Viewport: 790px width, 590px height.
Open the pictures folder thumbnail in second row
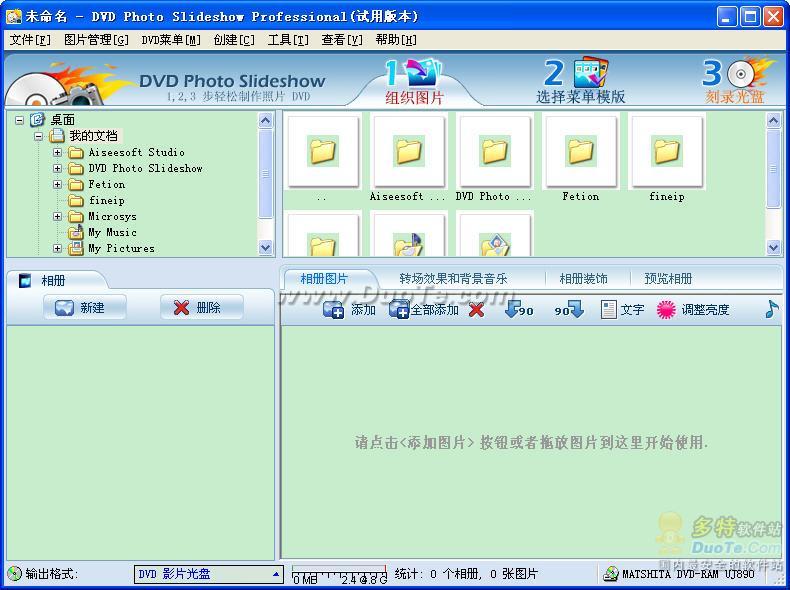pos(495,236)
